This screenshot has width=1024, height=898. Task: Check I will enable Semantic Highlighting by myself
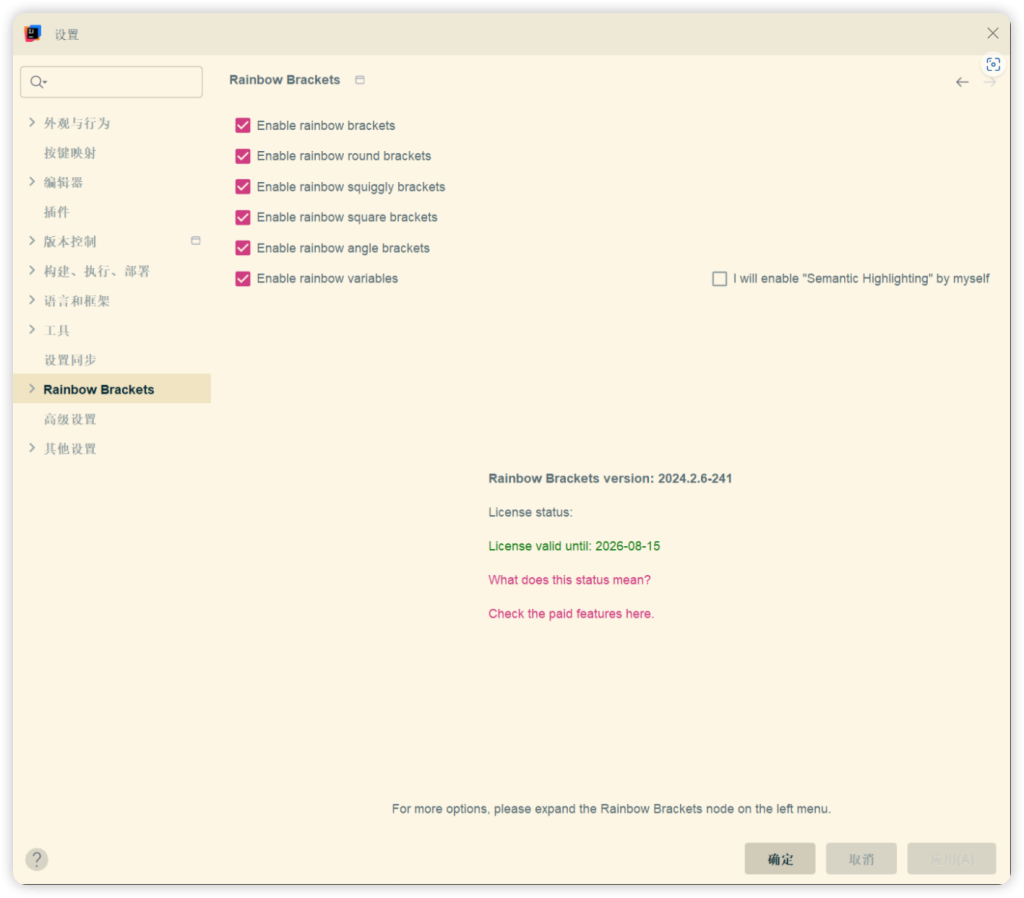point(719,279)
